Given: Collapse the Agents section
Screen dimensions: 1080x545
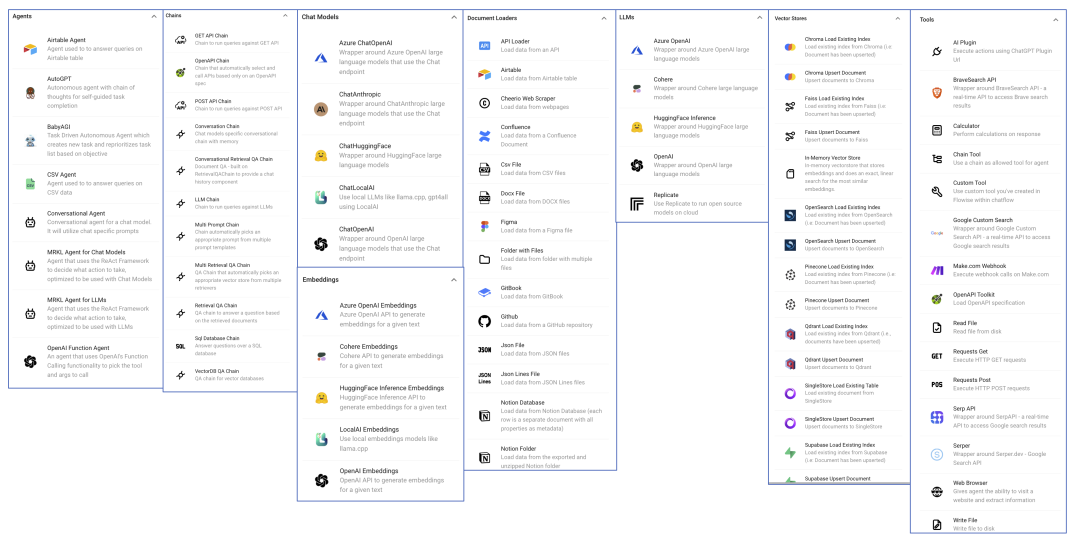Looking at the screenshot, I should 154,17.
